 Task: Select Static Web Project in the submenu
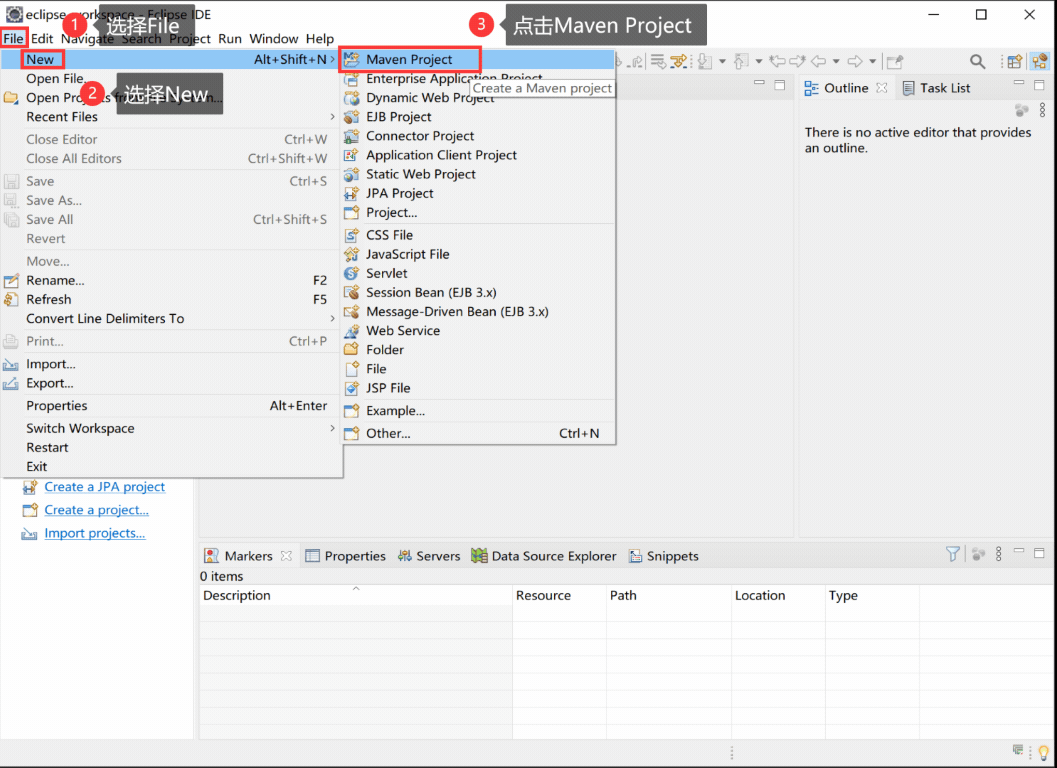(478, 174)
